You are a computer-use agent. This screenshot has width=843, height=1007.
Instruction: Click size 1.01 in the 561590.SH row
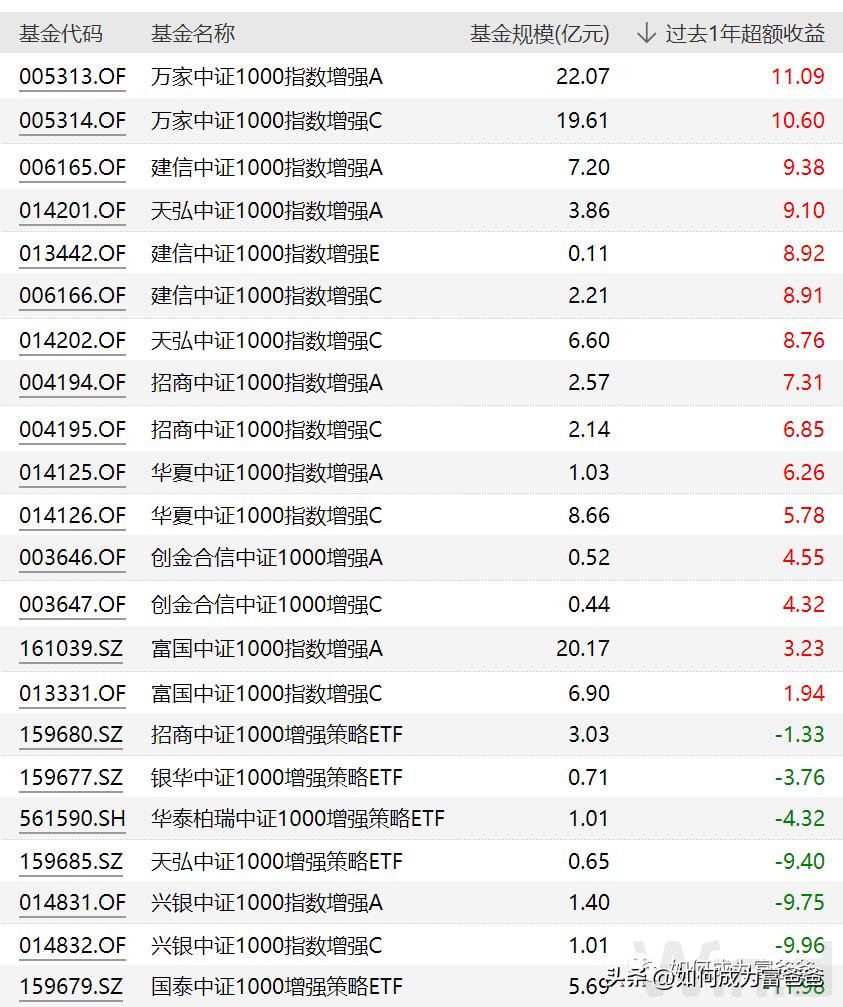[589, 818]
